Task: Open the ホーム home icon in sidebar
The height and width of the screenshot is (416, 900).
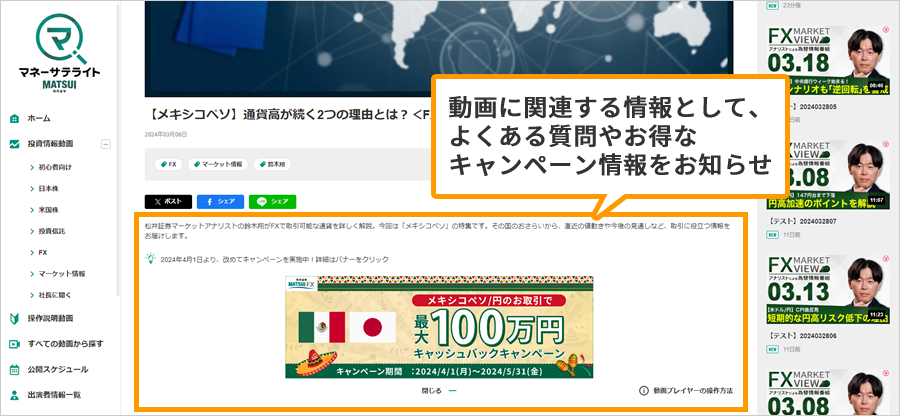Action: (x=14, y=118)
